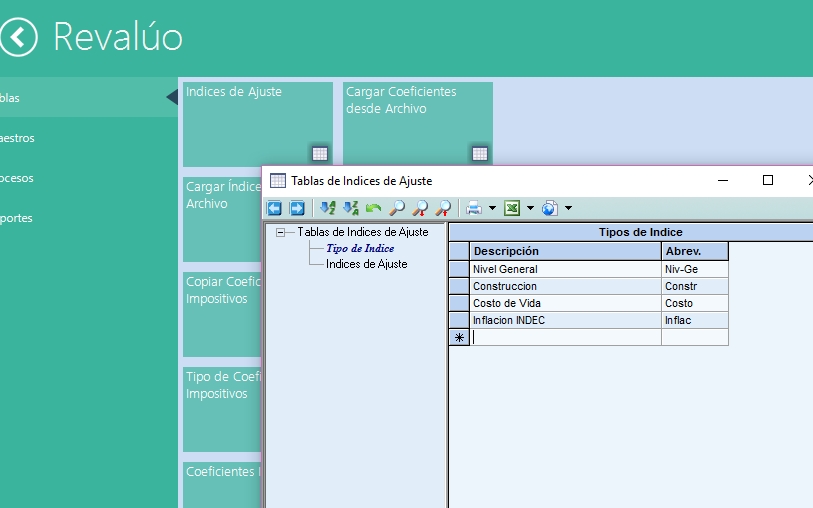
Task: Maximize the Tablas de Indices de Ajuste window
Action: (768, 180)
